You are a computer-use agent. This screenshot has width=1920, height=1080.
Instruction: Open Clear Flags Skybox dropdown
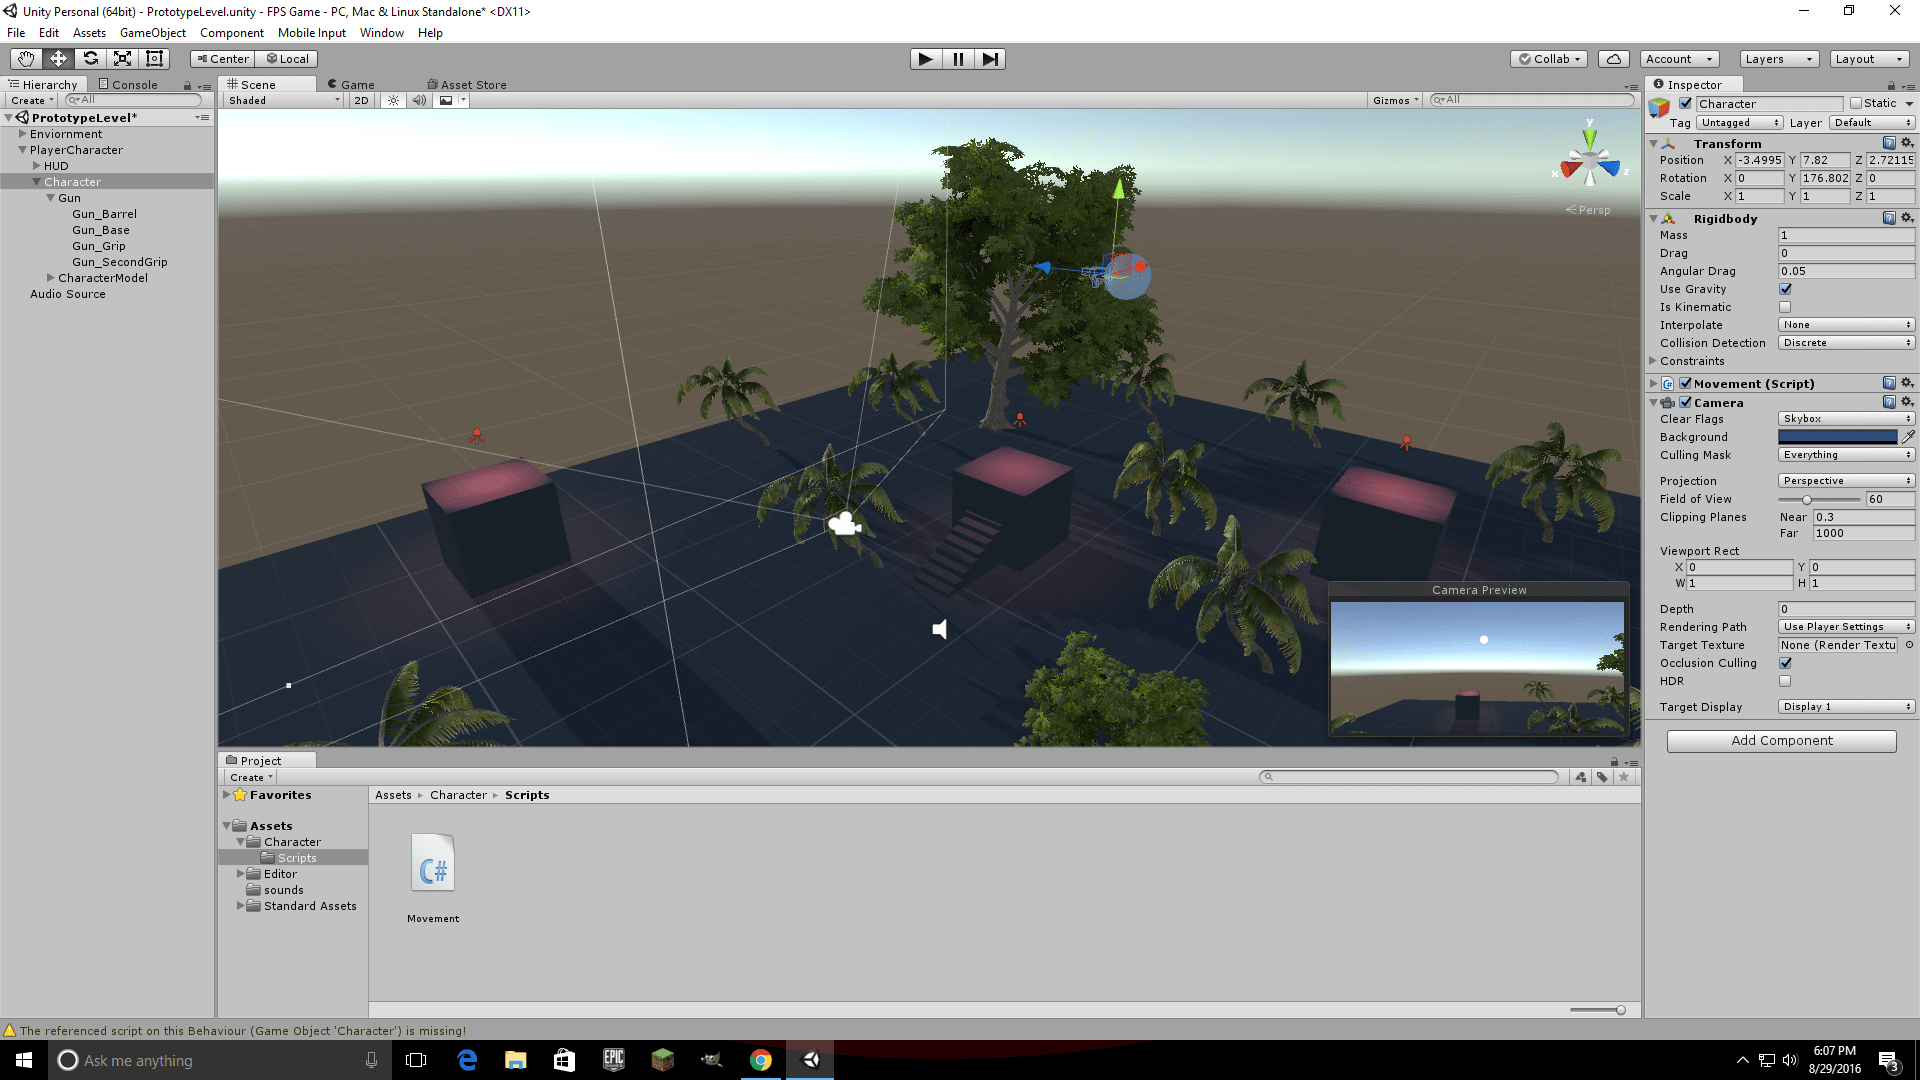coord(1846,419)
